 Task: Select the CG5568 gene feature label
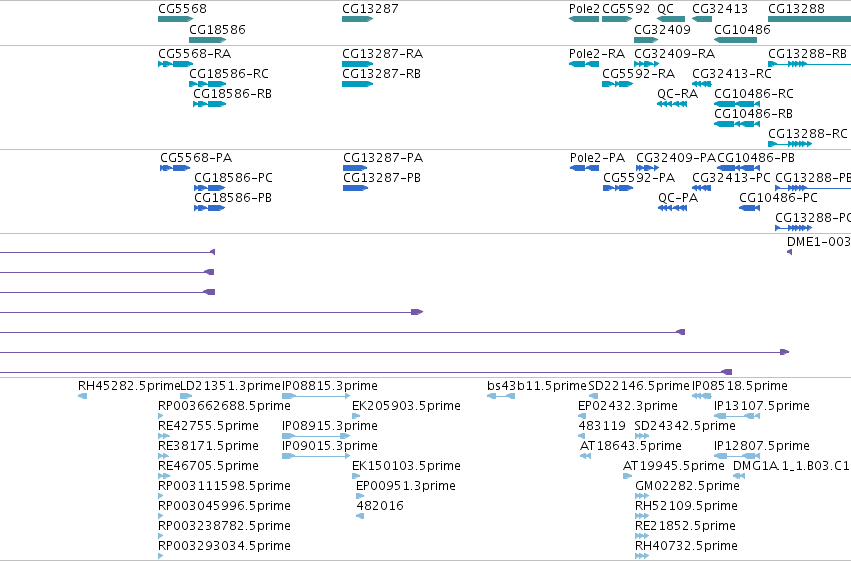182,9
